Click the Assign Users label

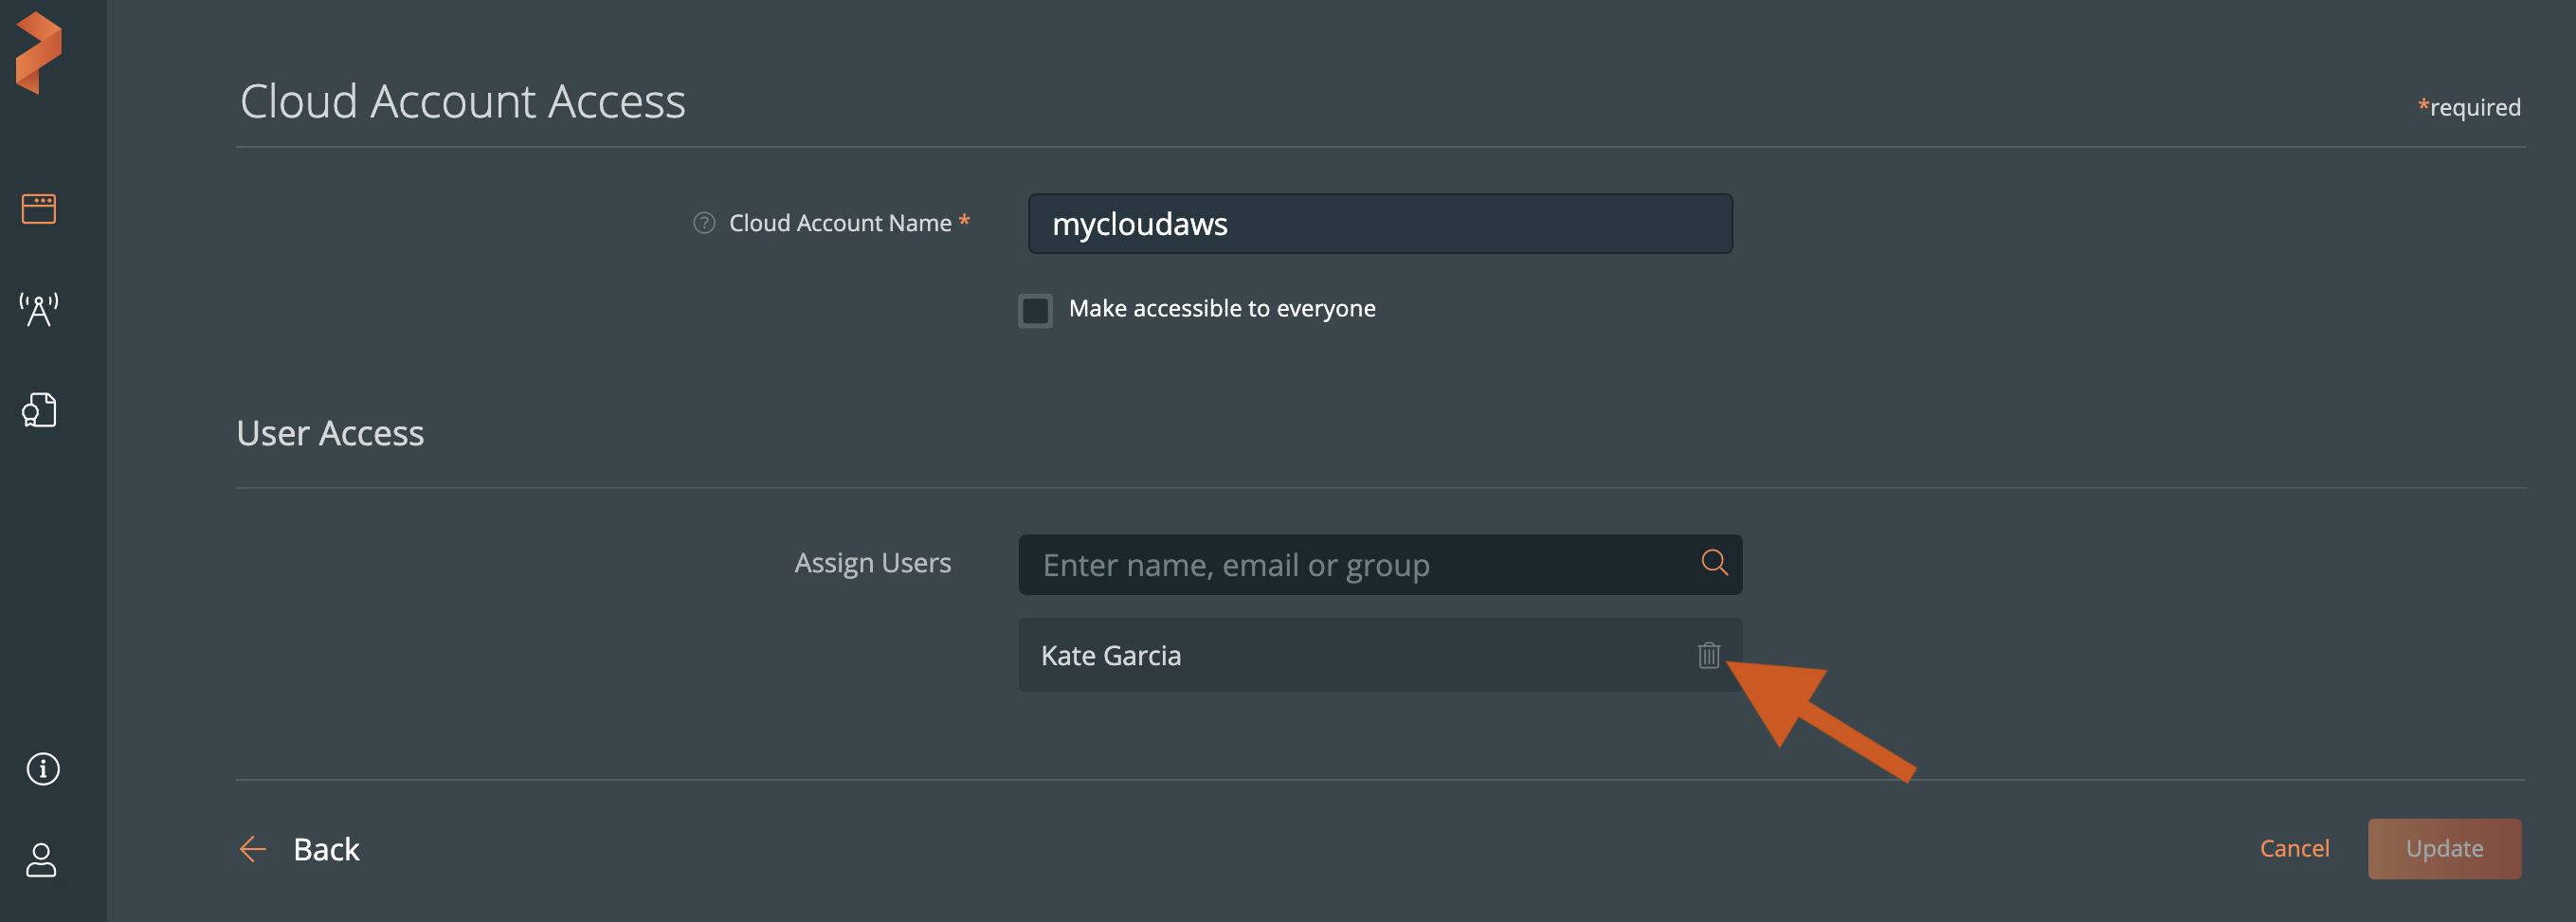[872, 563]
